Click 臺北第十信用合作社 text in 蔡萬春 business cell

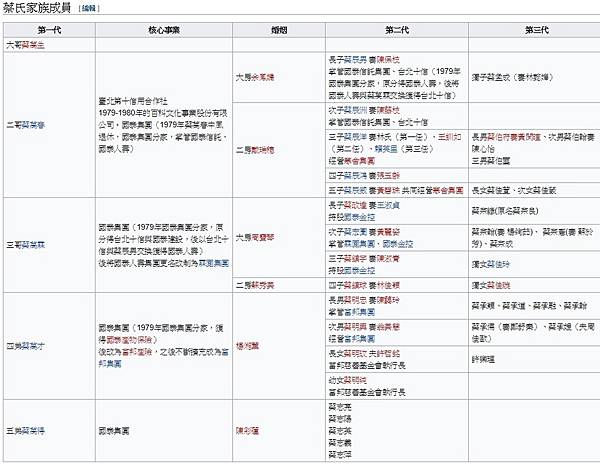[133, 101]
